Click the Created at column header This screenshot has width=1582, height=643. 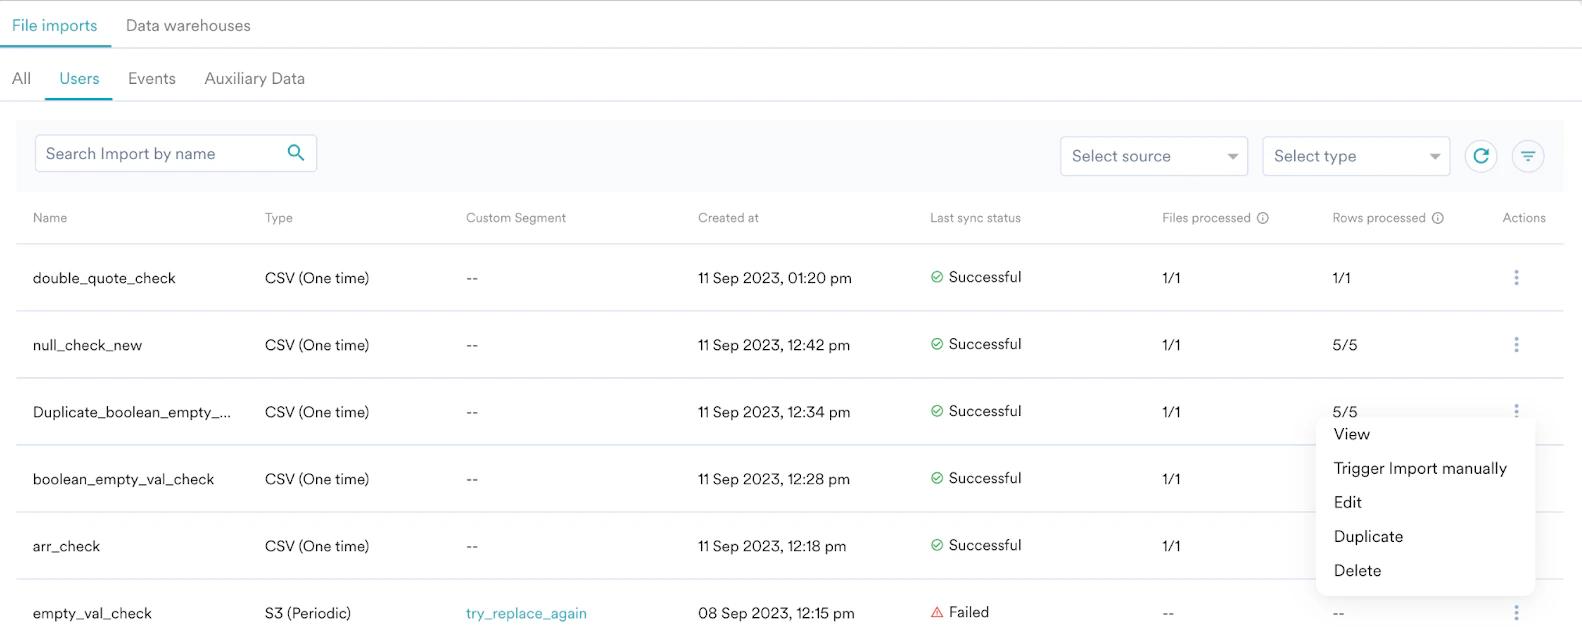[x=728, y=218]
